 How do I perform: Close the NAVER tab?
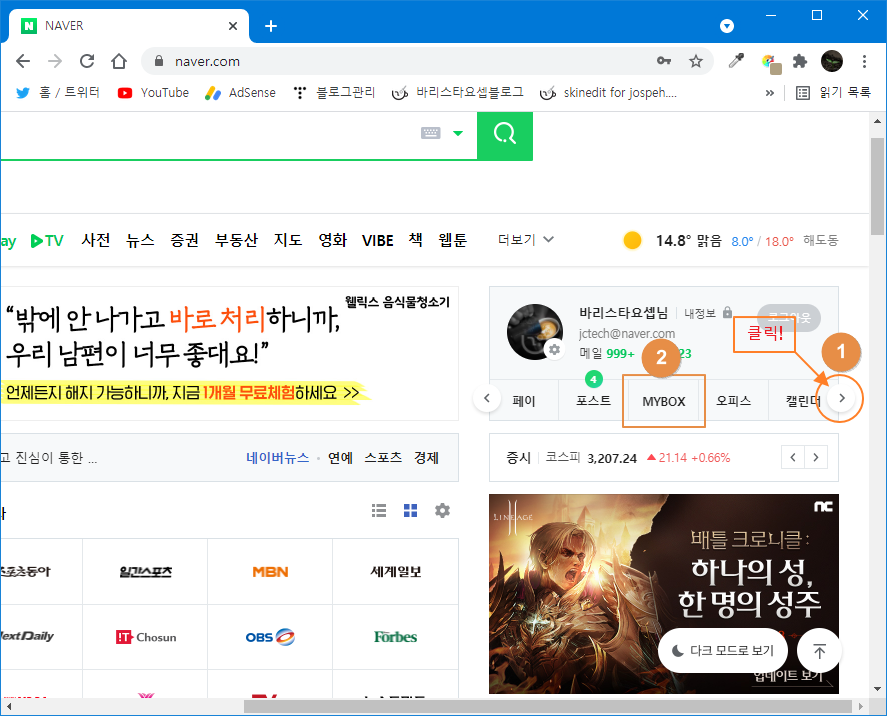[232, 26]
